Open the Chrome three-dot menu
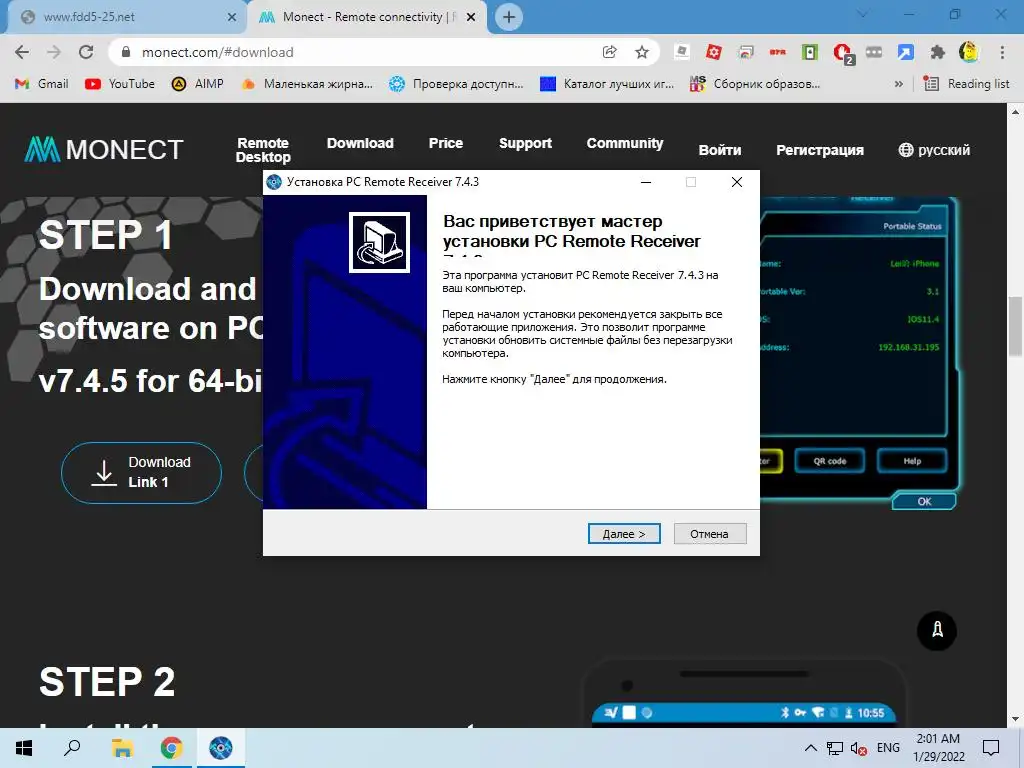 point(1002,52)
